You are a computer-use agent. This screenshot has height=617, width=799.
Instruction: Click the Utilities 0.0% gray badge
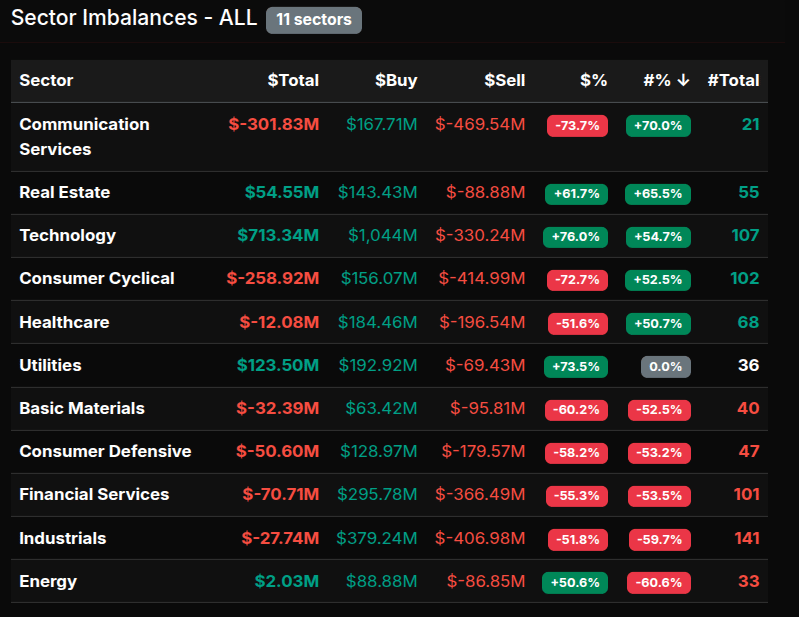[665, 367]
